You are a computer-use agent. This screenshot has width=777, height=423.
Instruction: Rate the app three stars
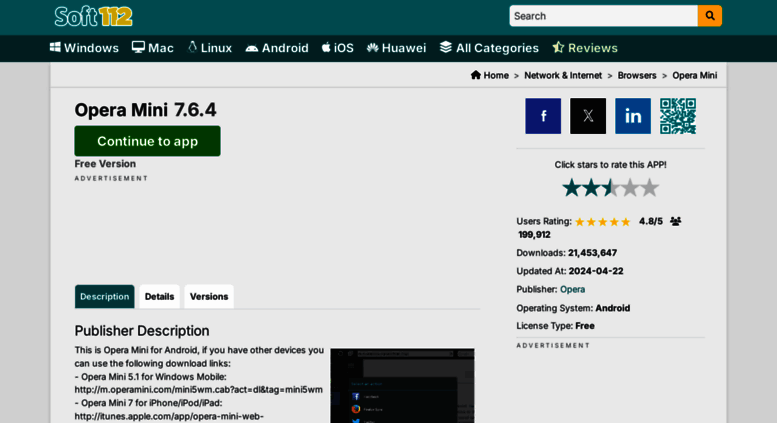pyautogui.click(x=610, y=188)
